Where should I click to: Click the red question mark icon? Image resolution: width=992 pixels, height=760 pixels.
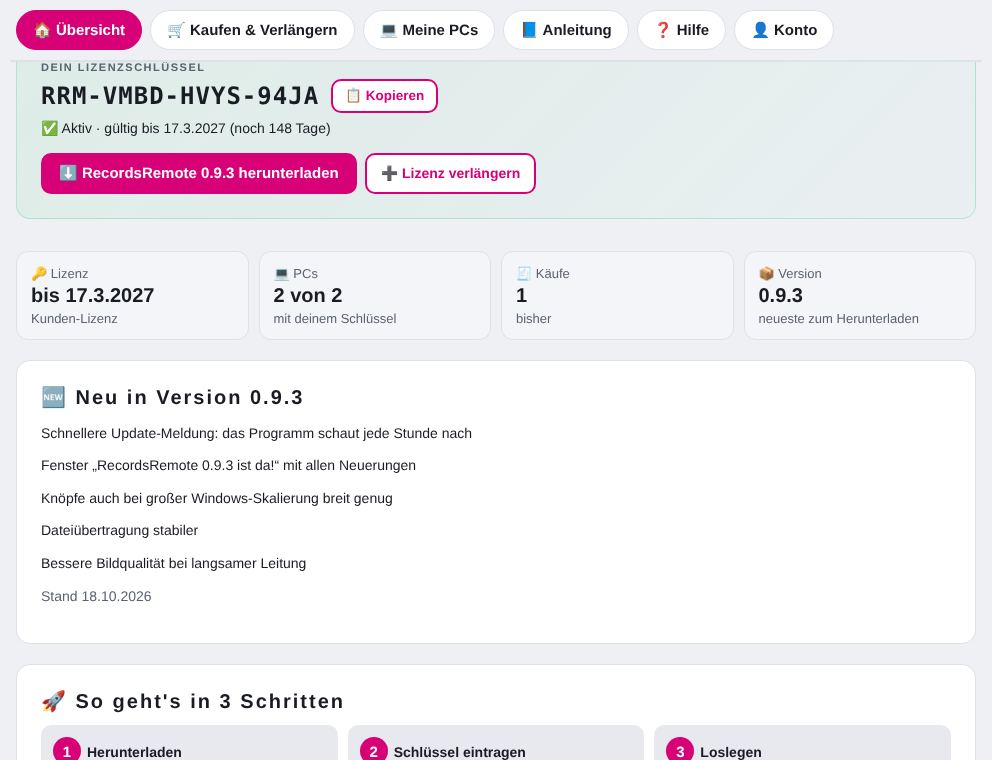[x=662, y=30]
